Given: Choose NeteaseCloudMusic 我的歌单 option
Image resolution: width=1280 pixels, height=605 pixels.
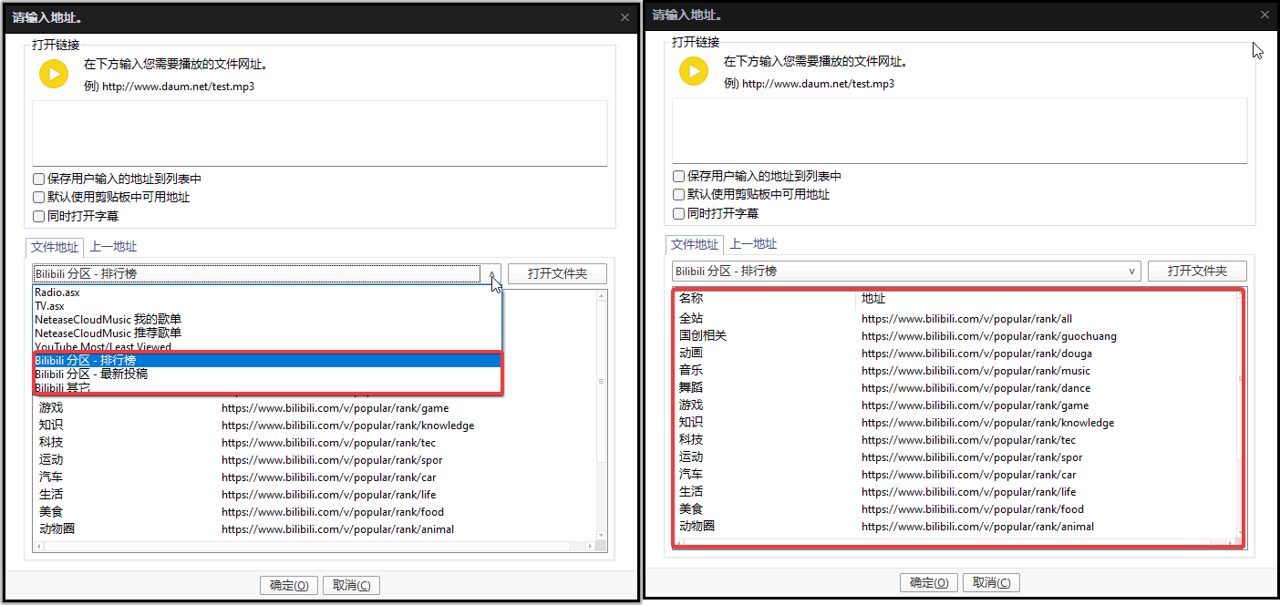Looking at the screenshot, I should coord(267,319).
